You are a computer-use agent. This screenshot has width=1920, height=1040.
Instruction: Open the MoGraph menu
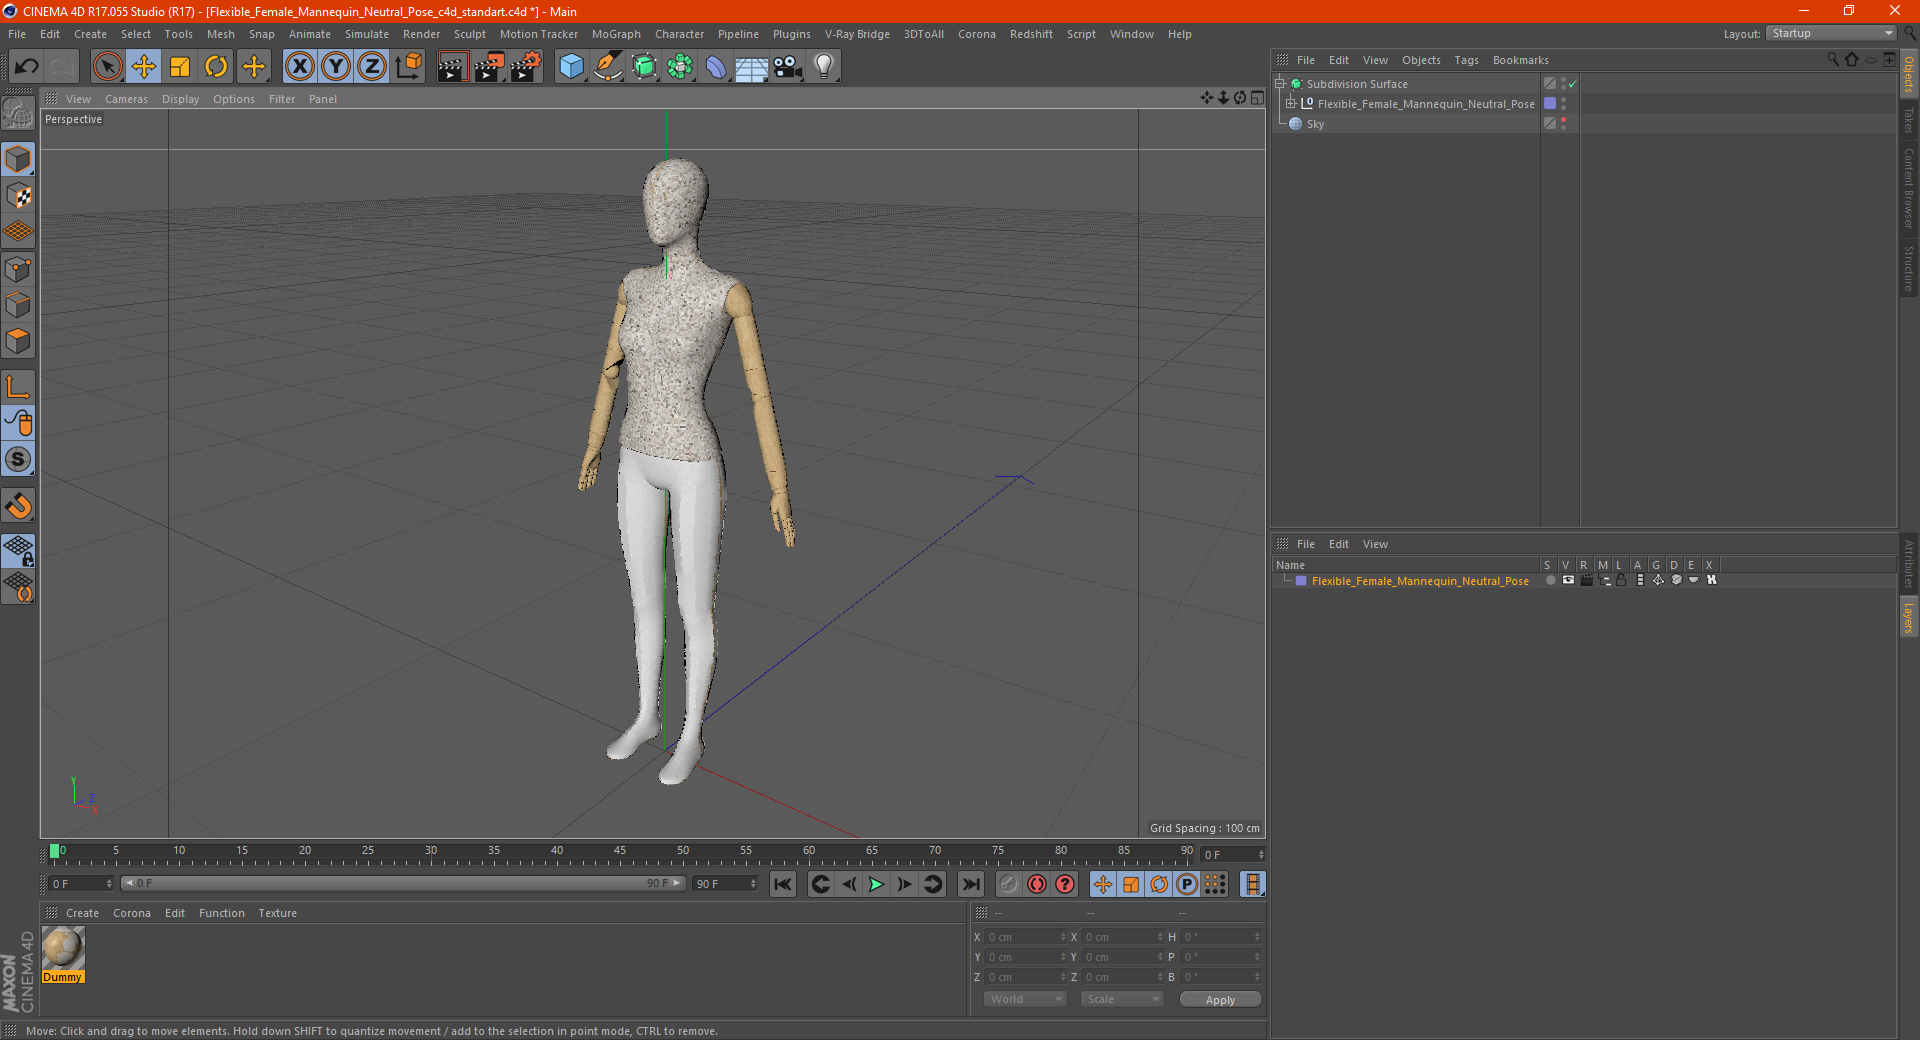(x=616, y=34)
